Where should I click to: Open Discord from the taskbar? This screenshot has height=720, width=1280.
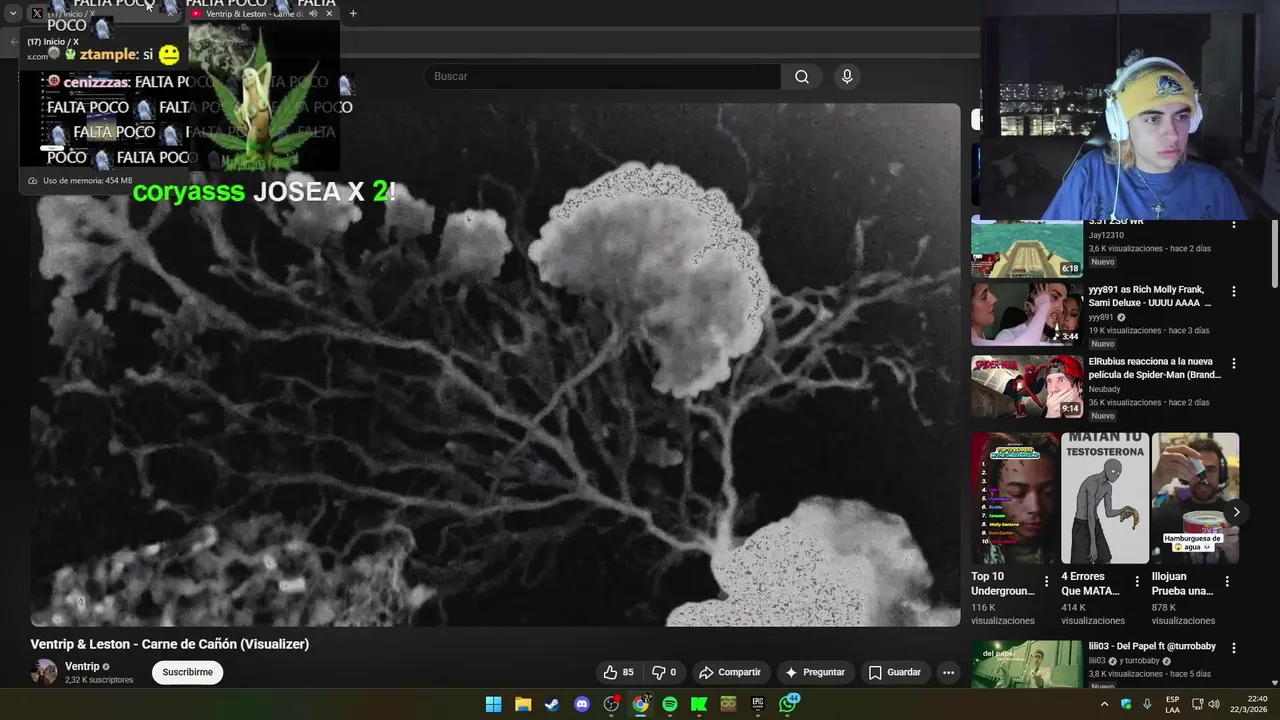[x=582, y=704]
